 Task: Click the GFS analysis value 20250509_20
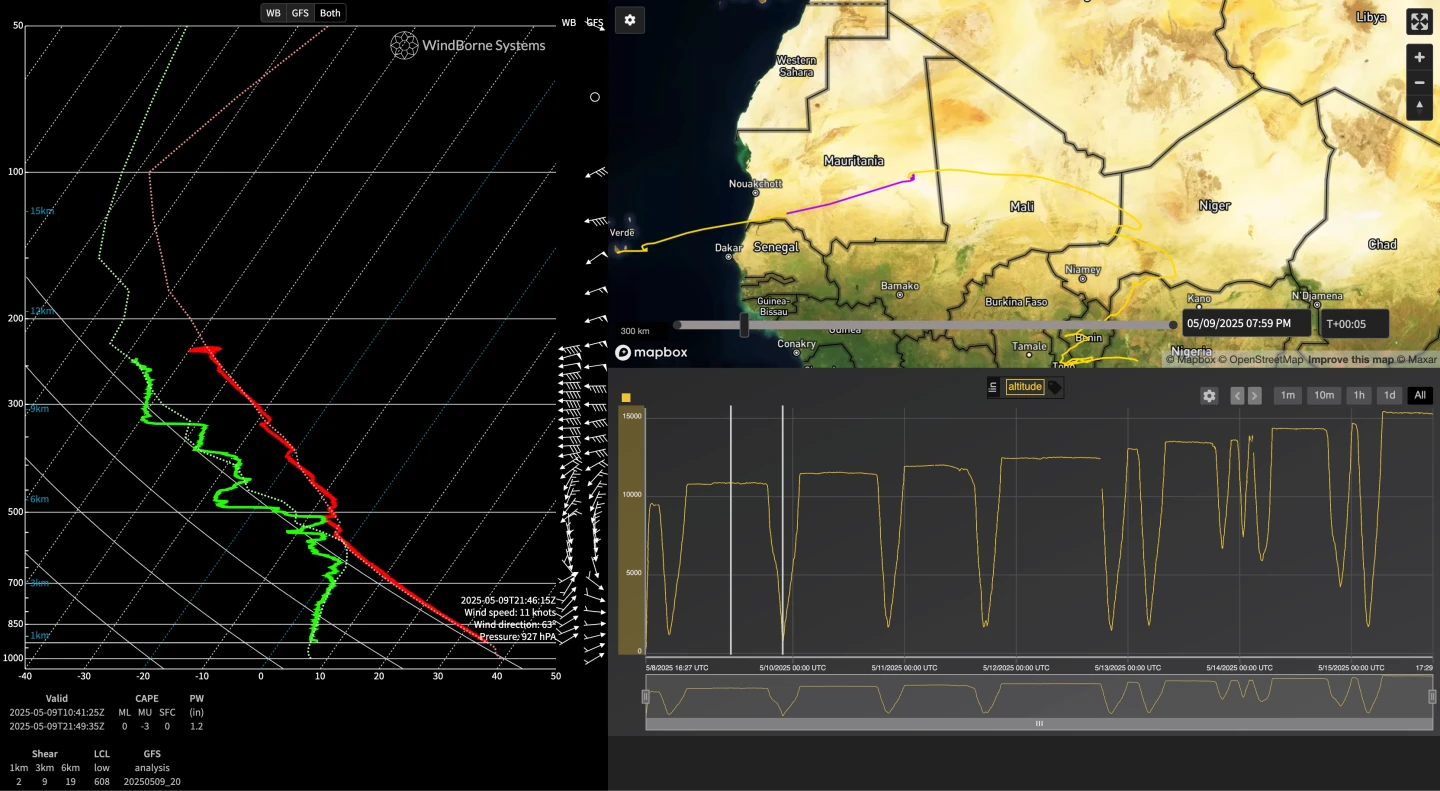pyautogui.click(x=152, y=781)
